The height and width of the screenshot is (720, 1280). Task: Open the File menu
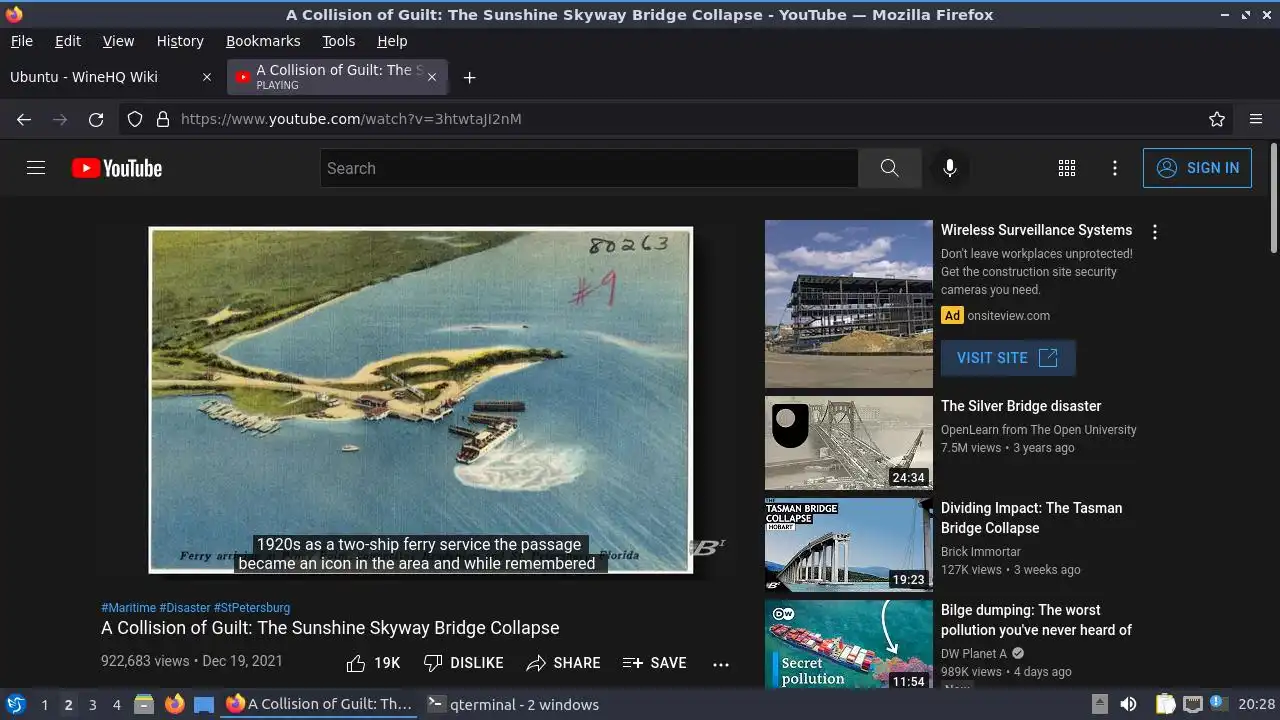pos(21,41)
